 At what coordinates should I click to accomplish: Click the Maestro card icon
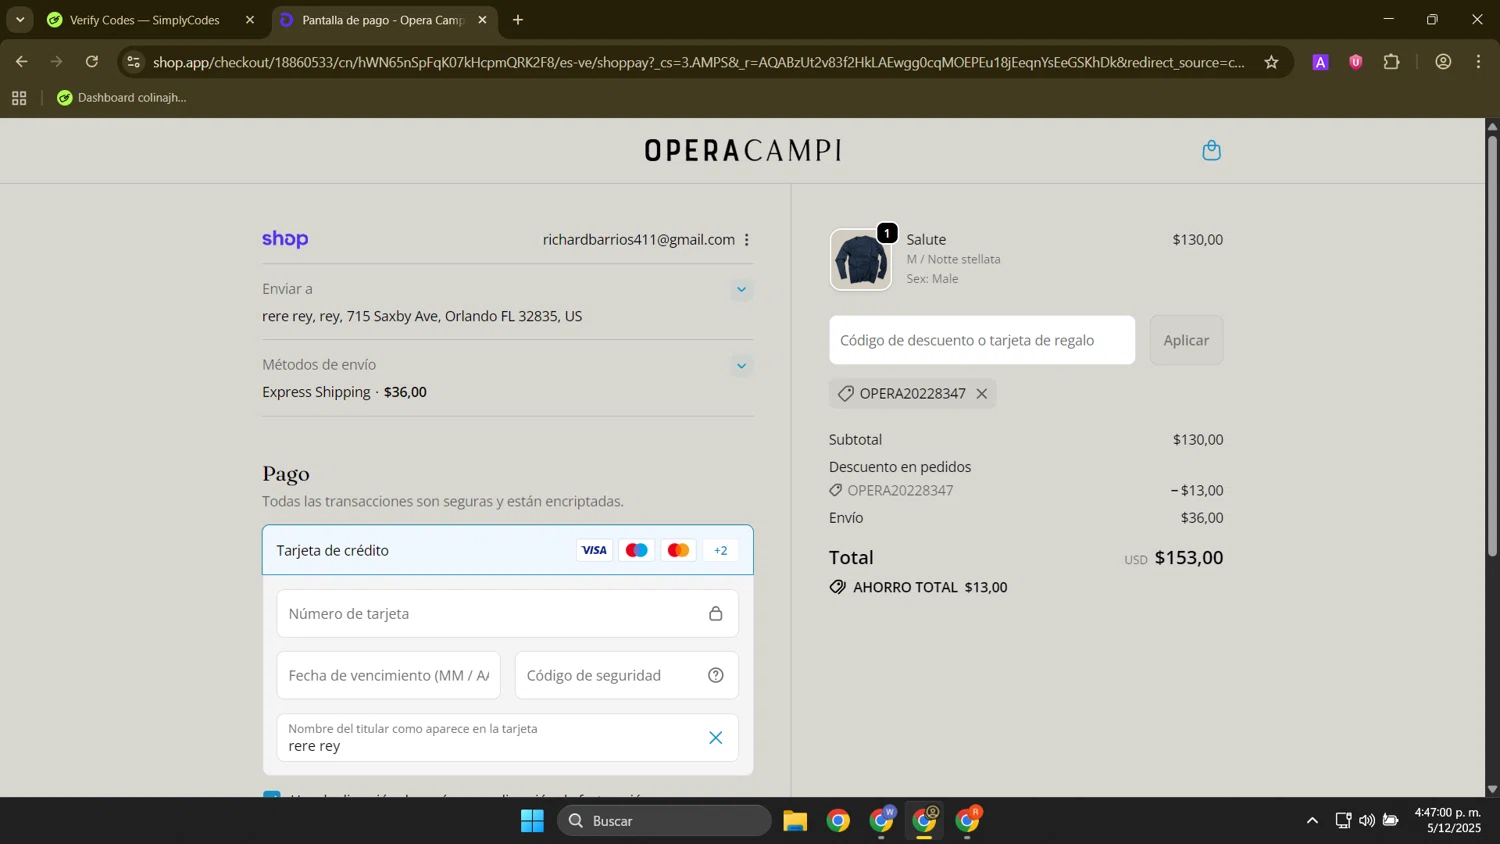click(636, 550)
